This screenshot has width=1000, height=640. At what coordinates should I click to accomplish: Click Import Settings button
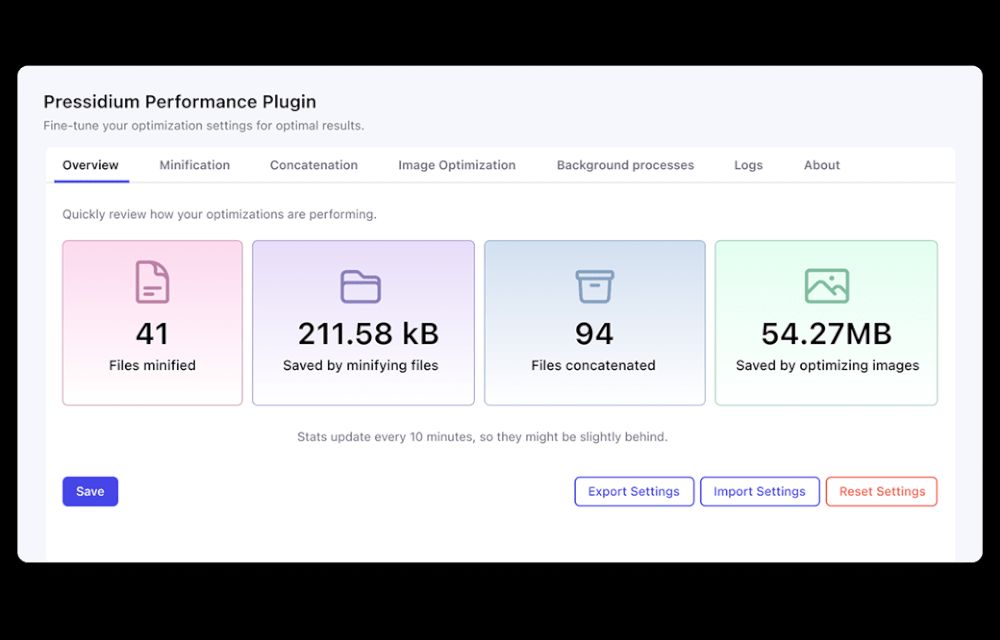[x=760, y=491]
